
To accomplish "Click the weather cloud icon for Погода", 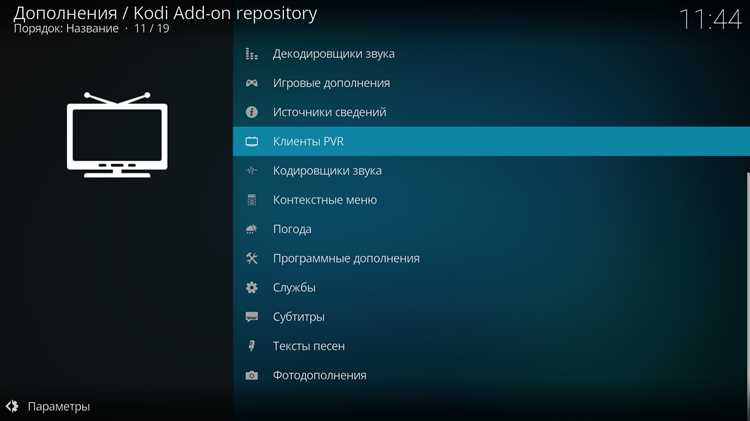I will click(x=252, y=229).
